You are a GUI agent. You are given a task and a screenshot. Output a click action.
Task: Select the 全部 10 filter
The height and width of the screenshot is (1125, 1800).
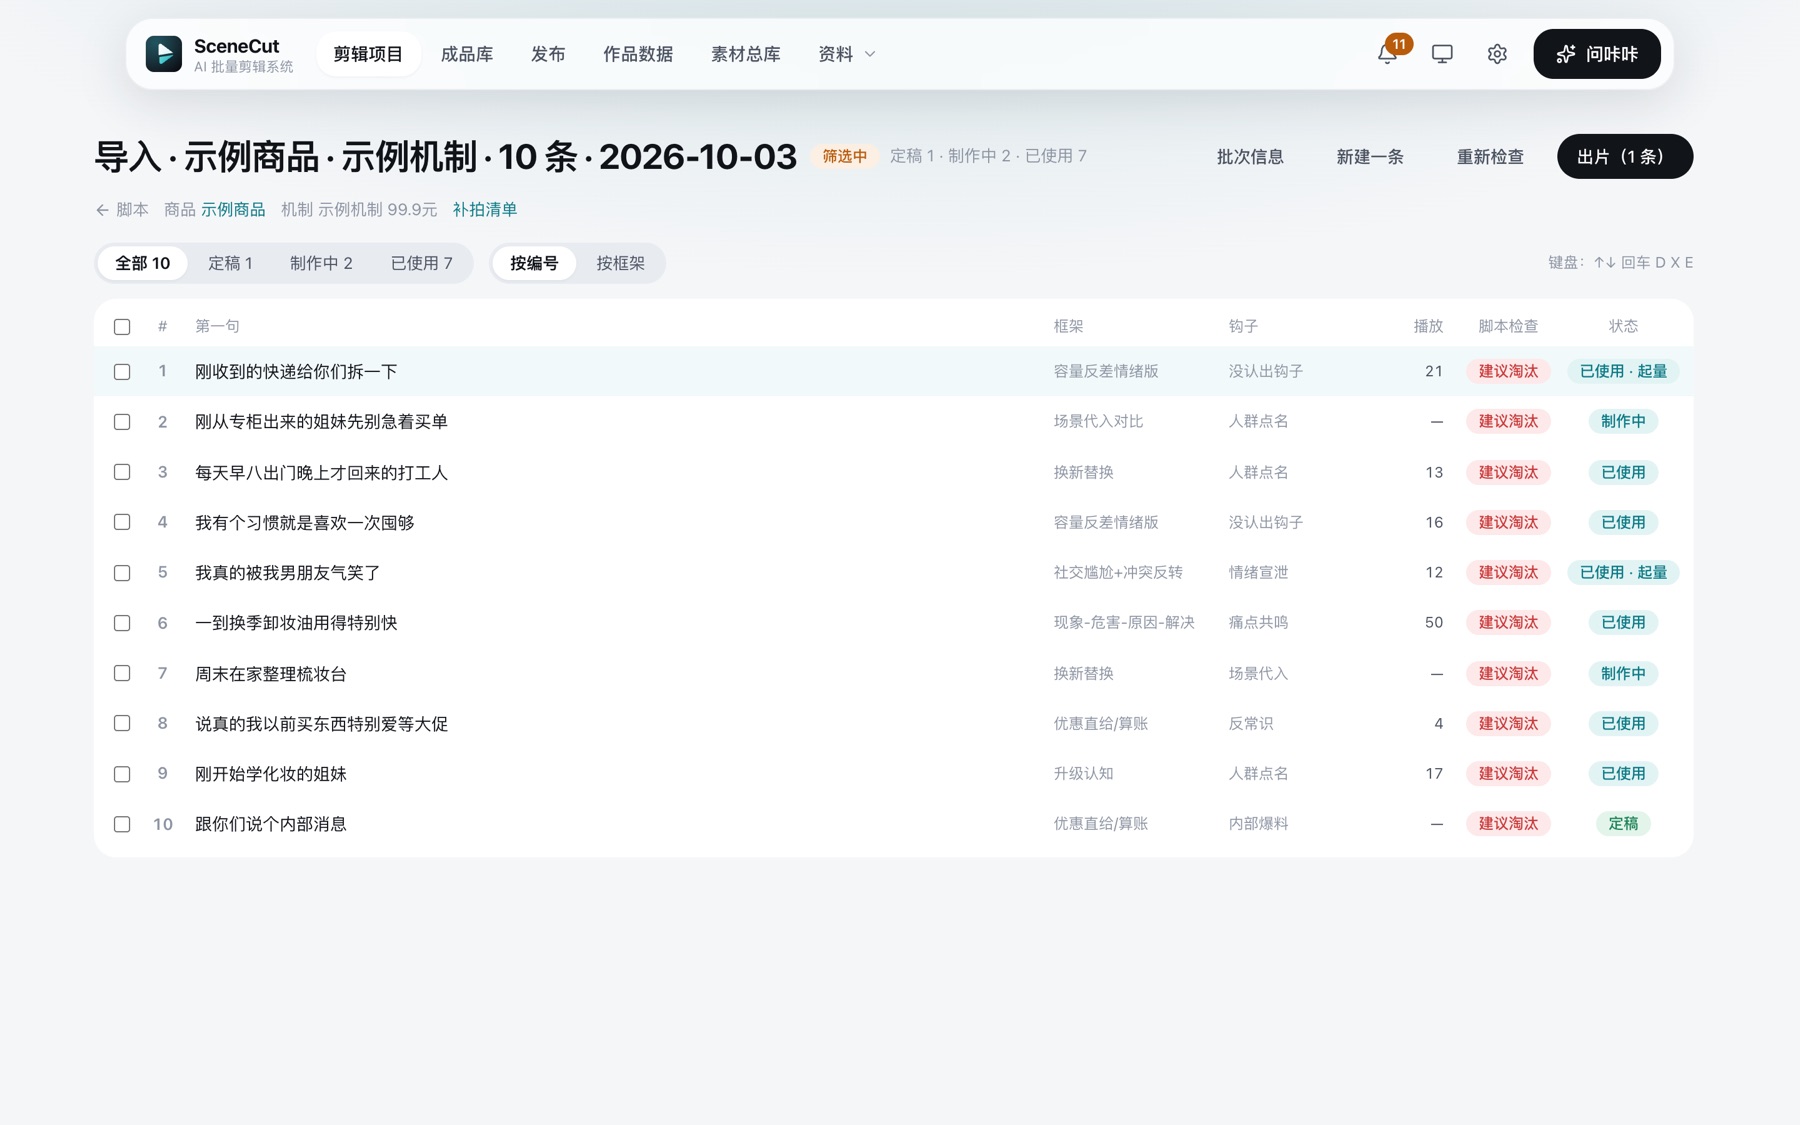[x=143, y=263]
